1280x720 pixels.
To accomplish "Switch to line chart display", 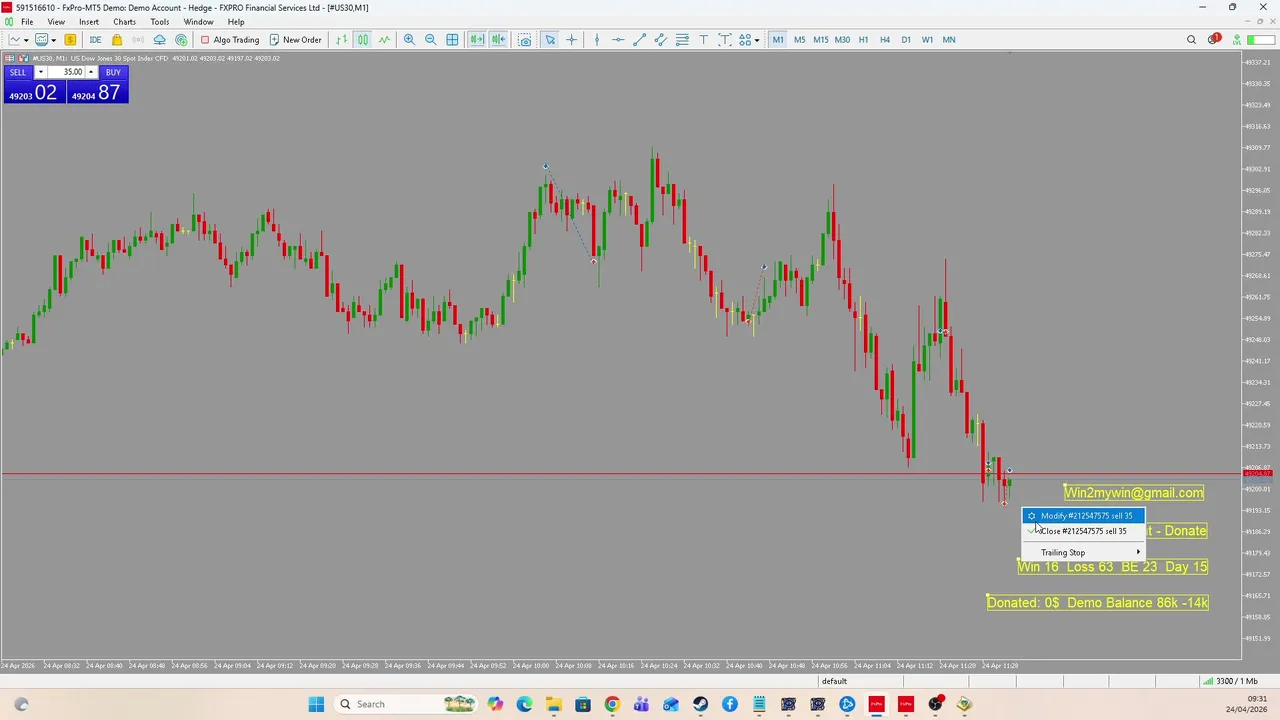I will coord(384,40).
